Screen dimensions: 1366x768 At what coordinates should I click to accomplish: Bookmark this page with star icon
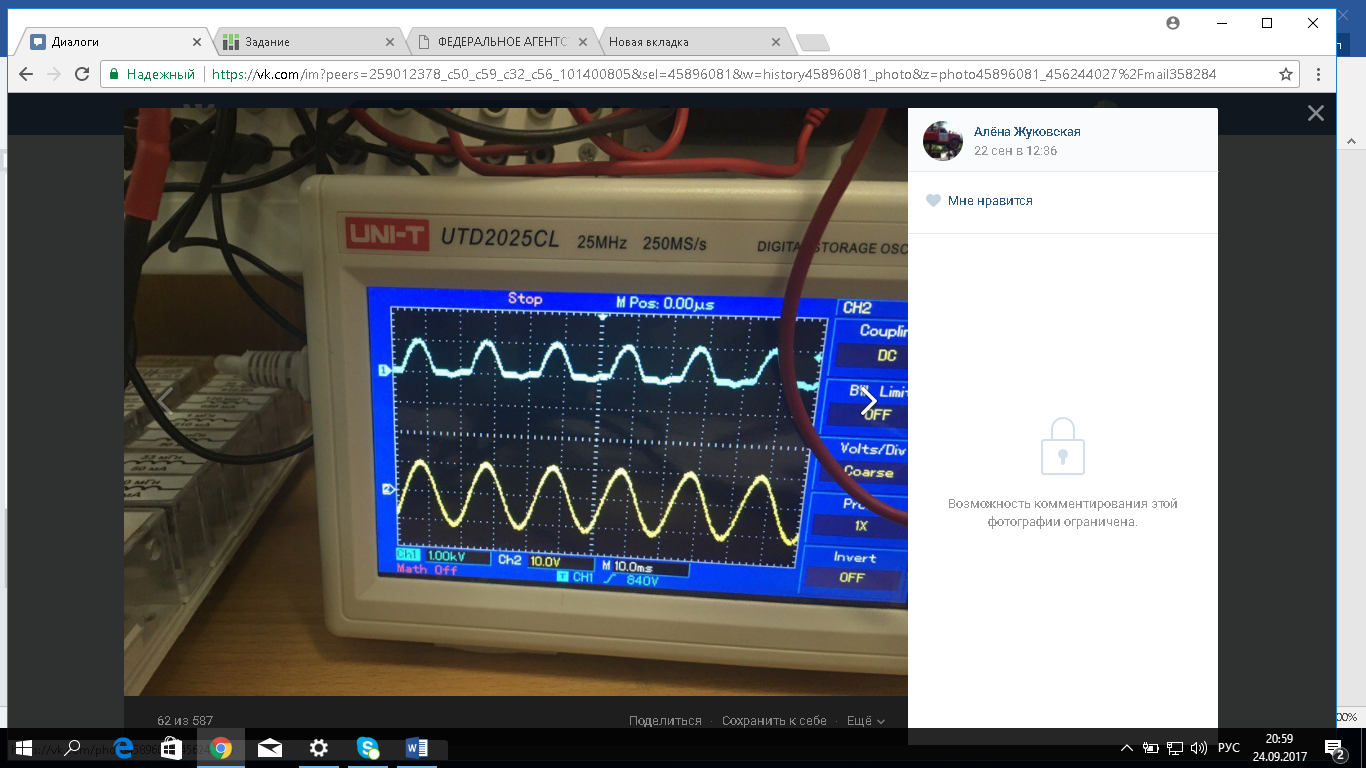[1286, 74]
